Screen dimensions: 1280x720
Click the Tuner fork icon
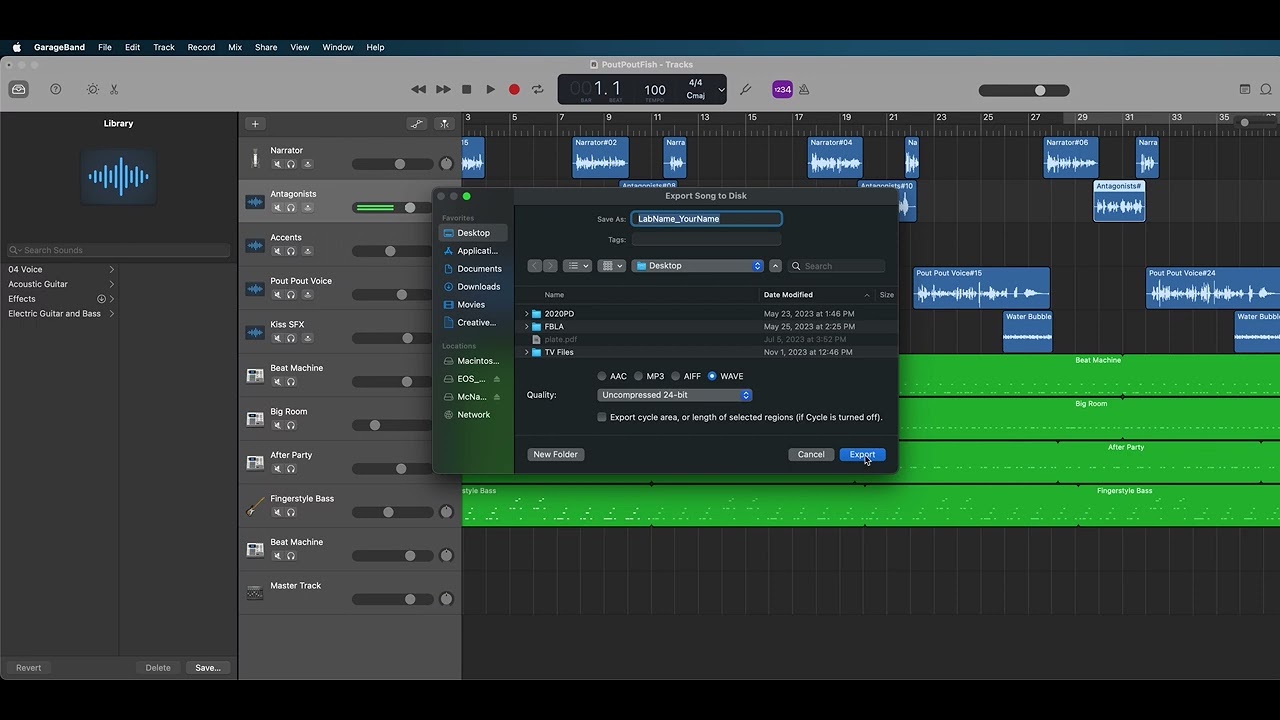[x=745, y=89]
